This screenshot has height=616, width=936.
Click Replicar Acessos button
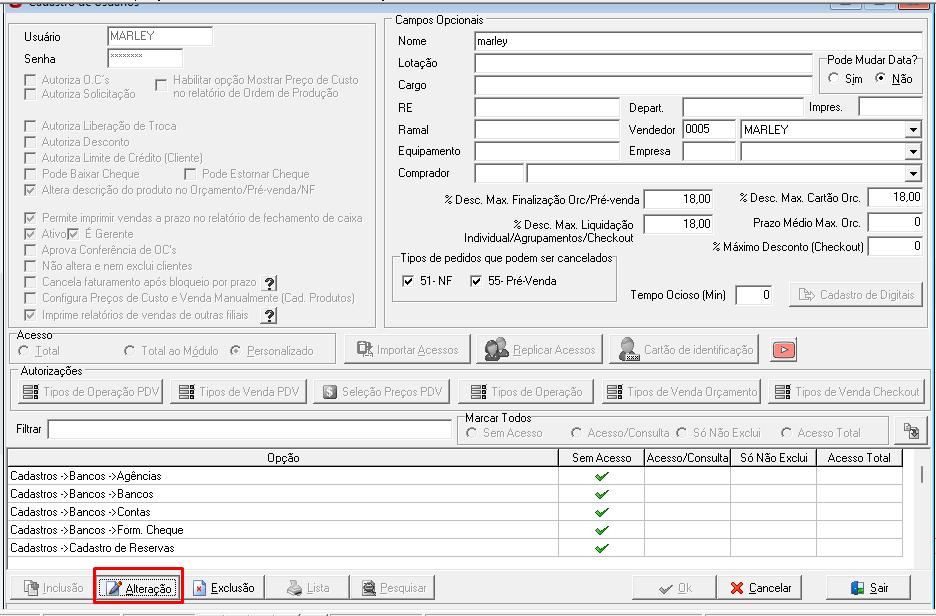[x=540, y=350]
